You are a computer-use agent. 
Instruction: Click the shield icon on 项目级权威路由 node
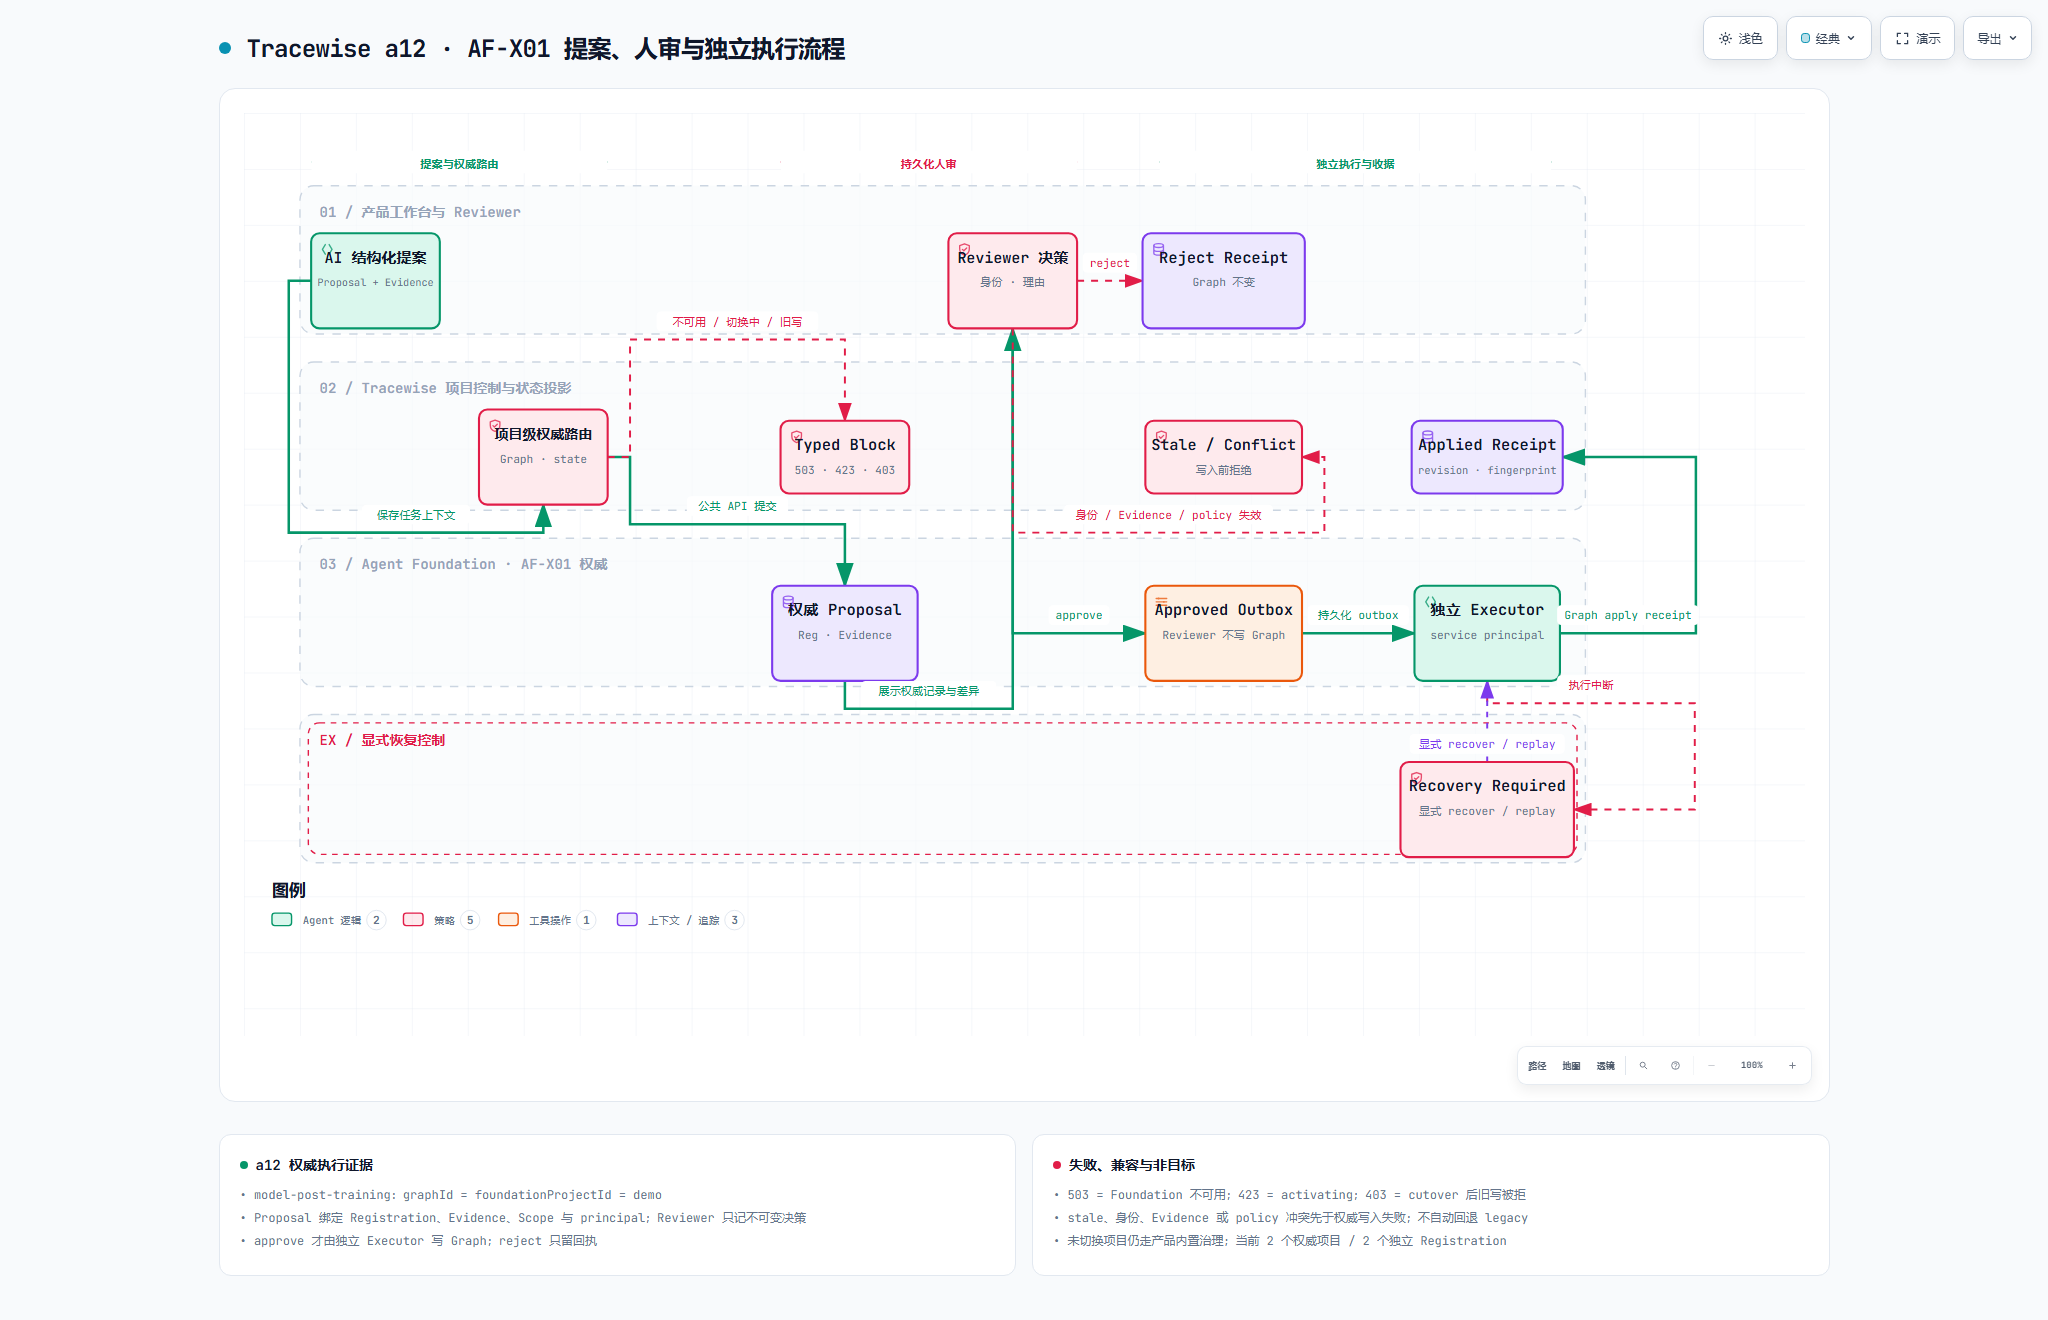pyautogui.click(x=495, y=425)
